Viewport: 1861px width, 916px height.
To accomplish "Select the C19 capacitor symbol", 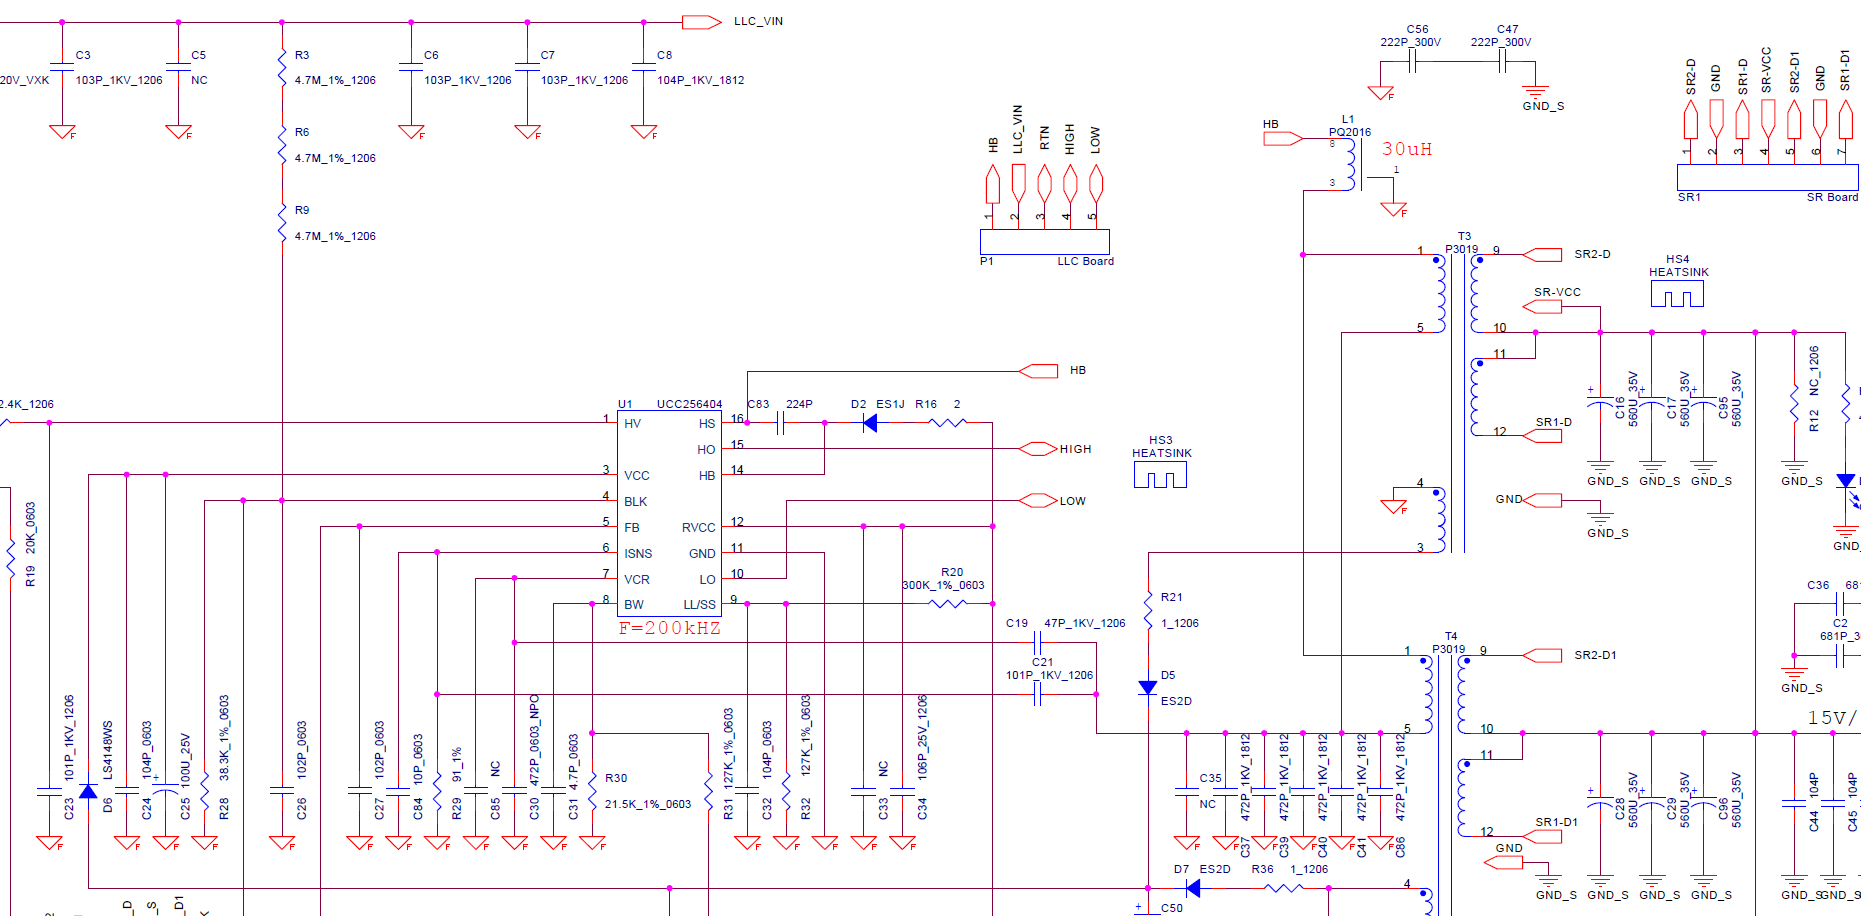I will coord(1037,643).
